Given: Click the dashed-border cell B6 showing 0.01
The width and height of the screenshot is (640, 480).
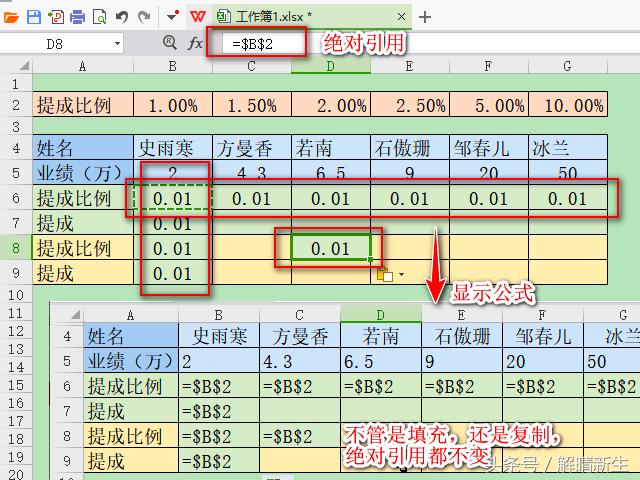Looking at the screenshot, I should [x=173, y=198].
